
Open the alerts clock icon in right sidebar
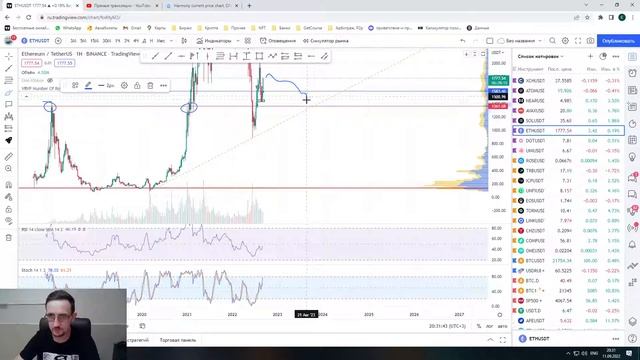click(632, 73)
